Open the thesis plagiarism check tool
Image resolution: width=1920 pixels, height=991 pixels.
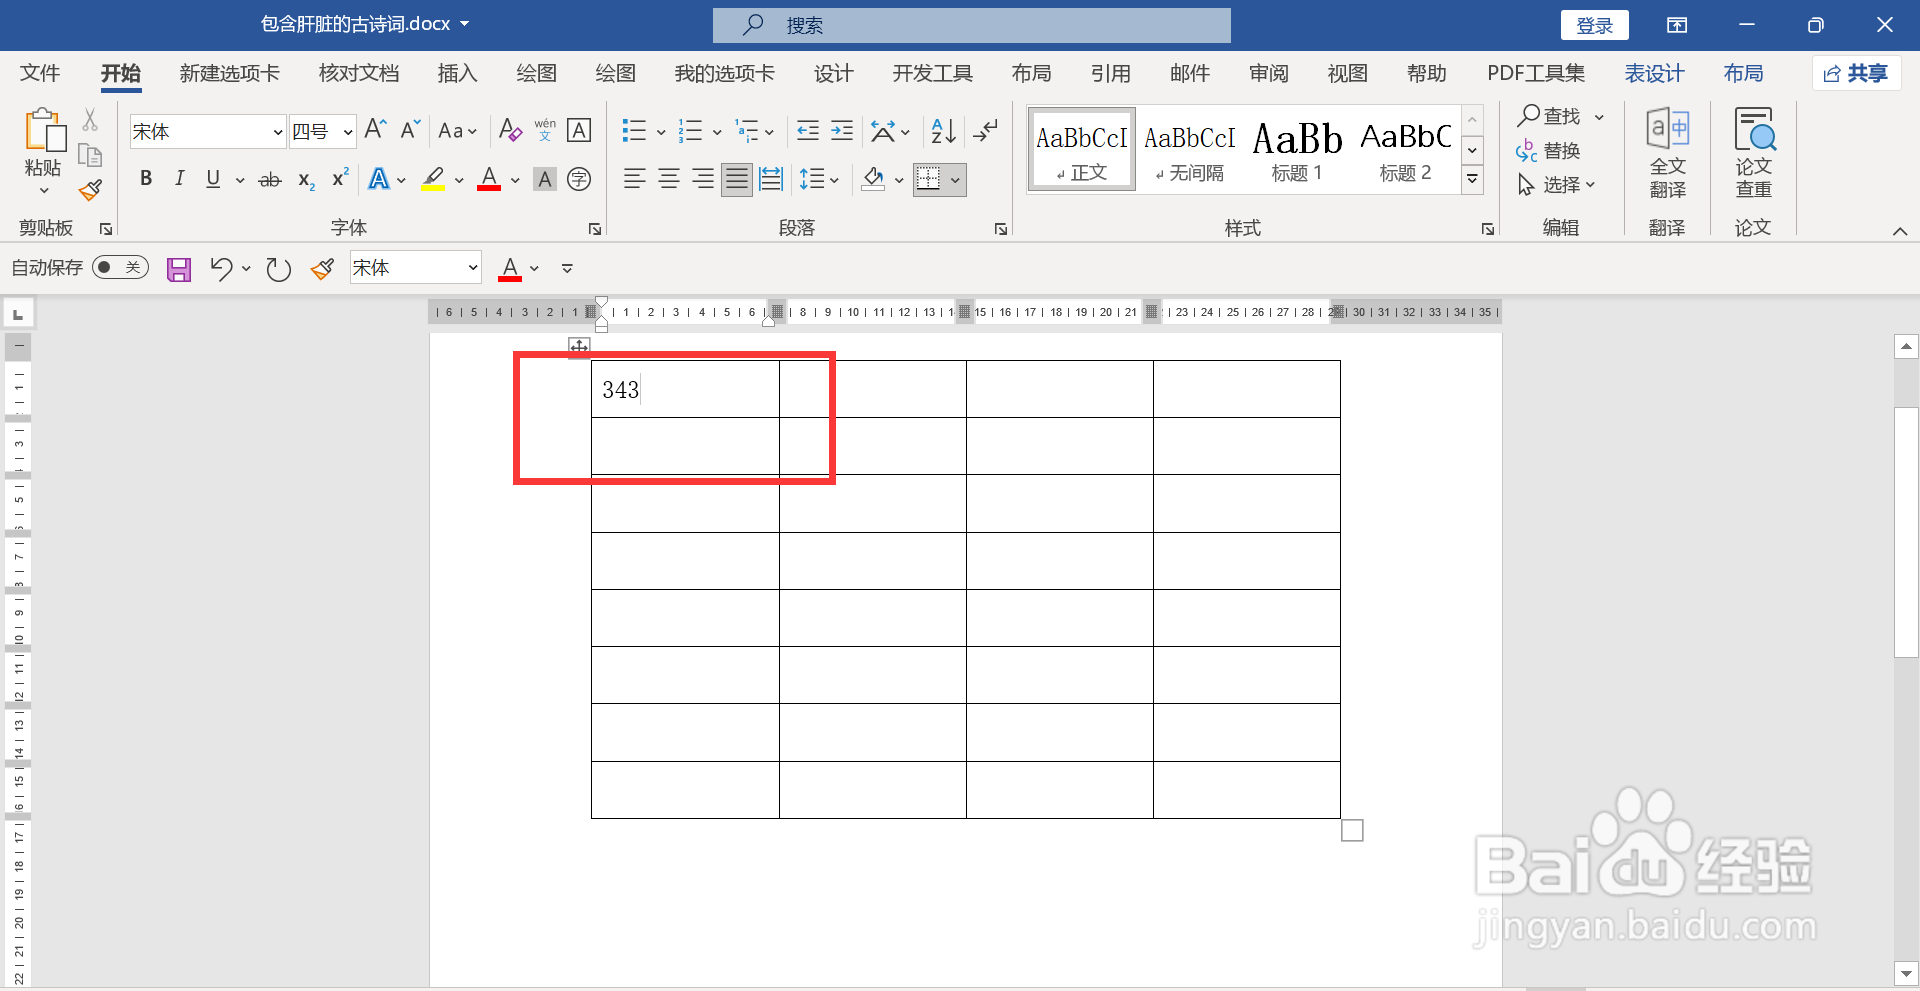(x=1754, y=153)
